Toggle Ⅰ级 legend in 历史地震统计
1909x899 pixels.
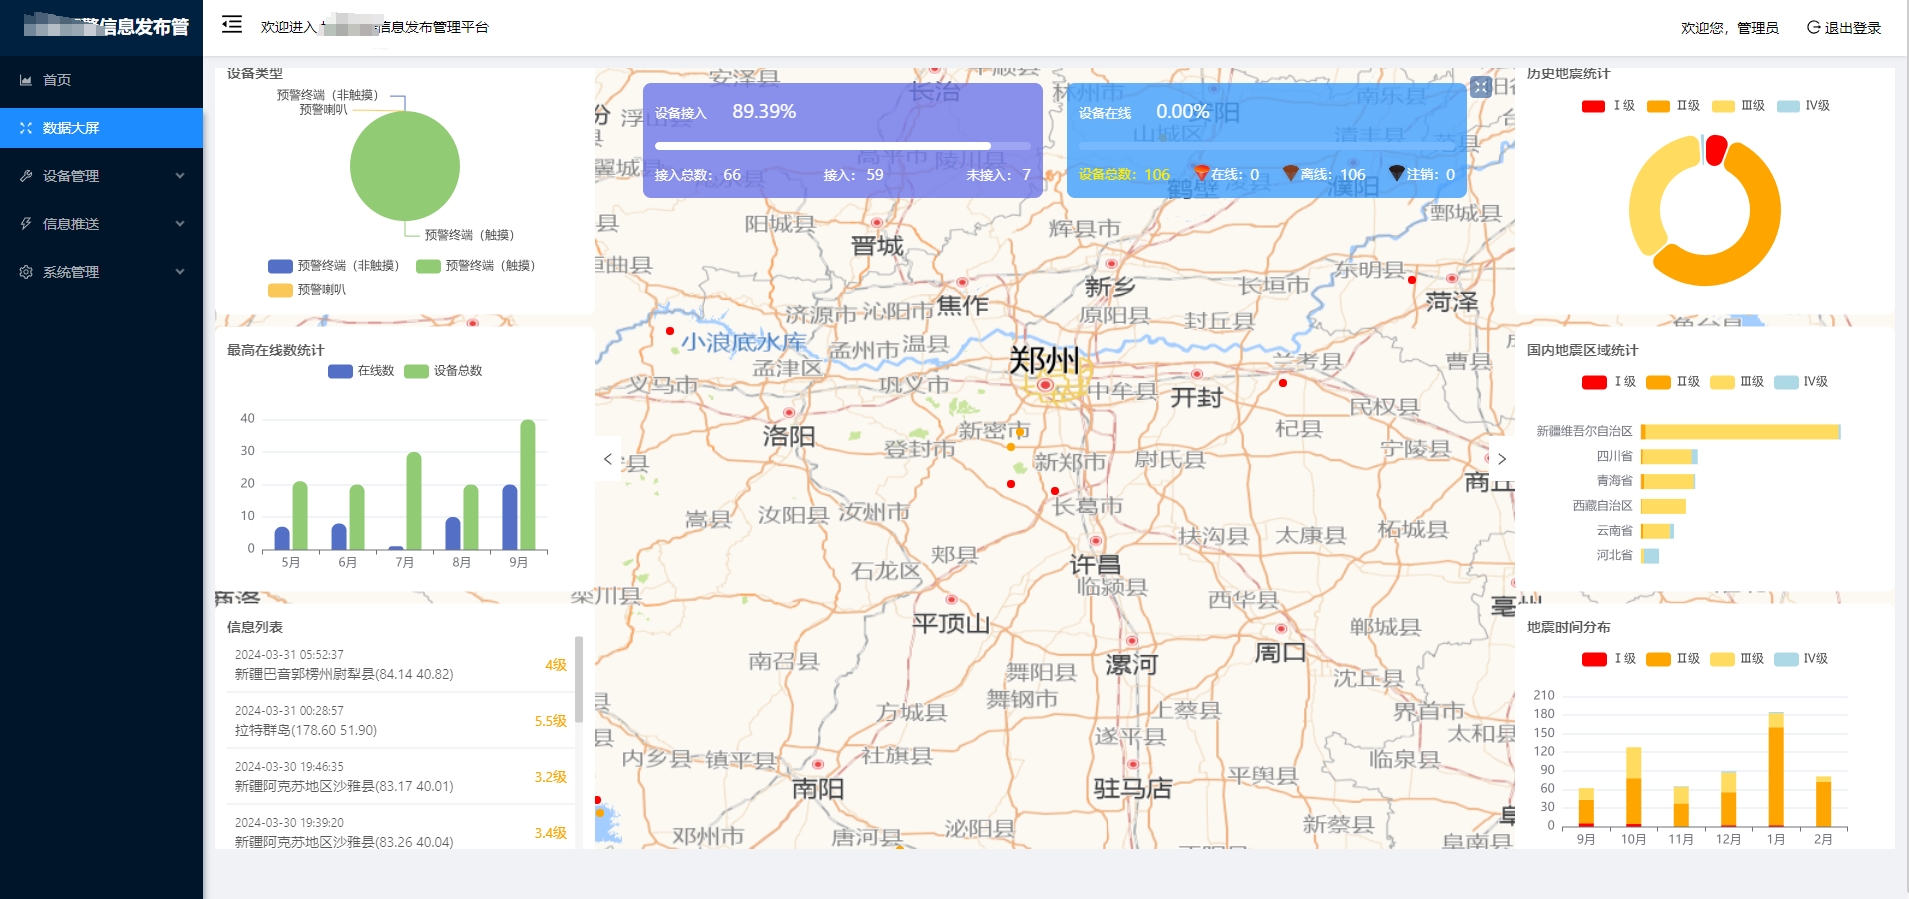tap(1608, 106)
